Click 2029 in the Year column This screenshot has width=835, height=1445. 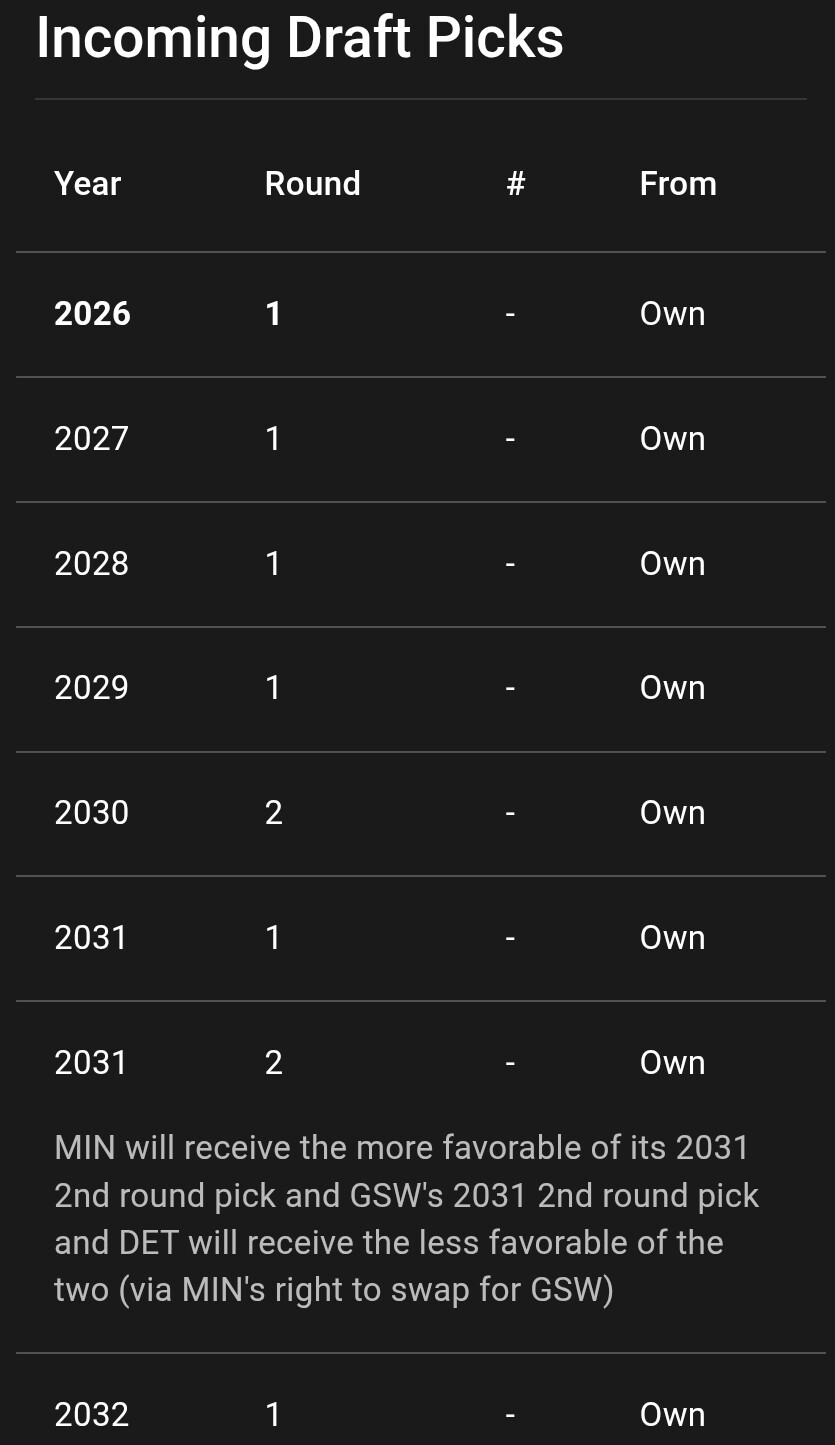tap(91, 688)
